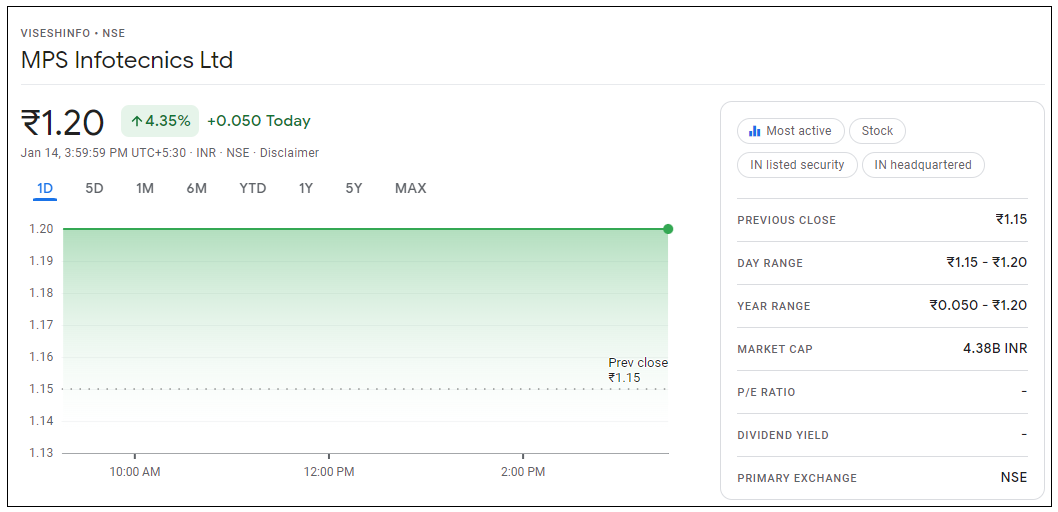Click the MPS Infotecnics Ltd title
The image size is (1058, 512).
[127, 60]
